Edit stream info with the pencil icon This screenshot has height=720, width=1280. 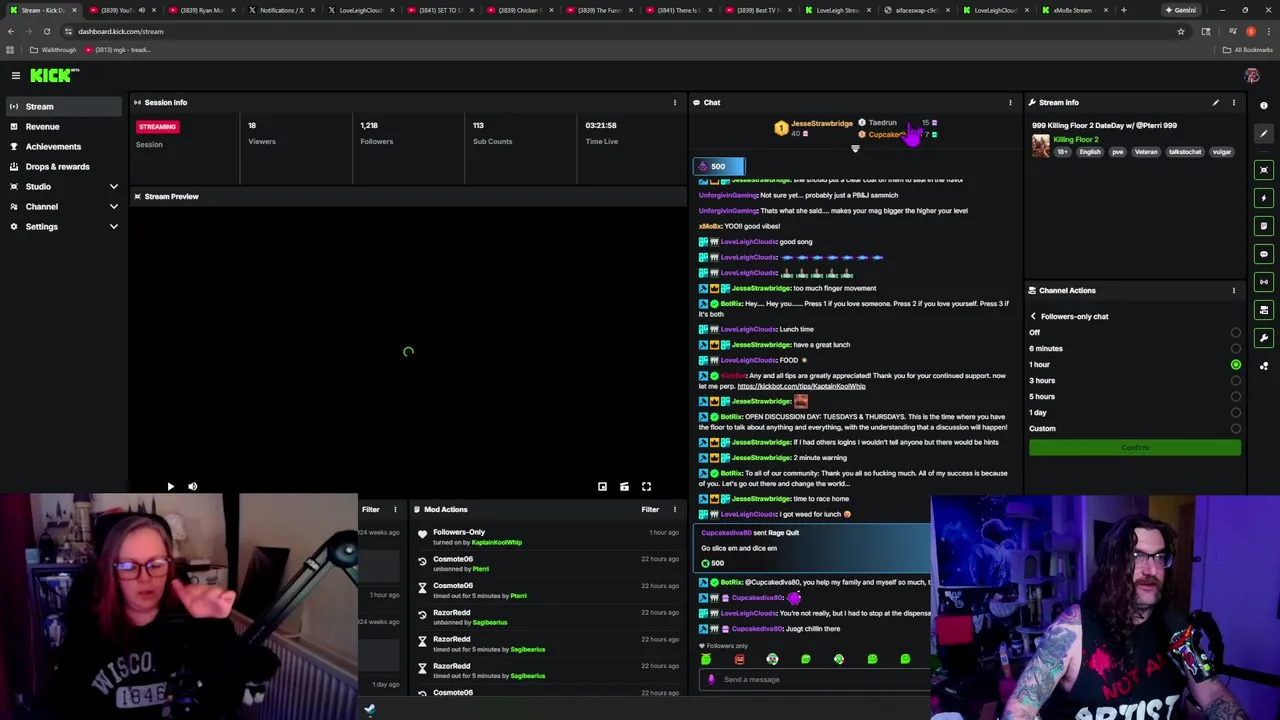pyautogui.click(x=1216, y=102)
